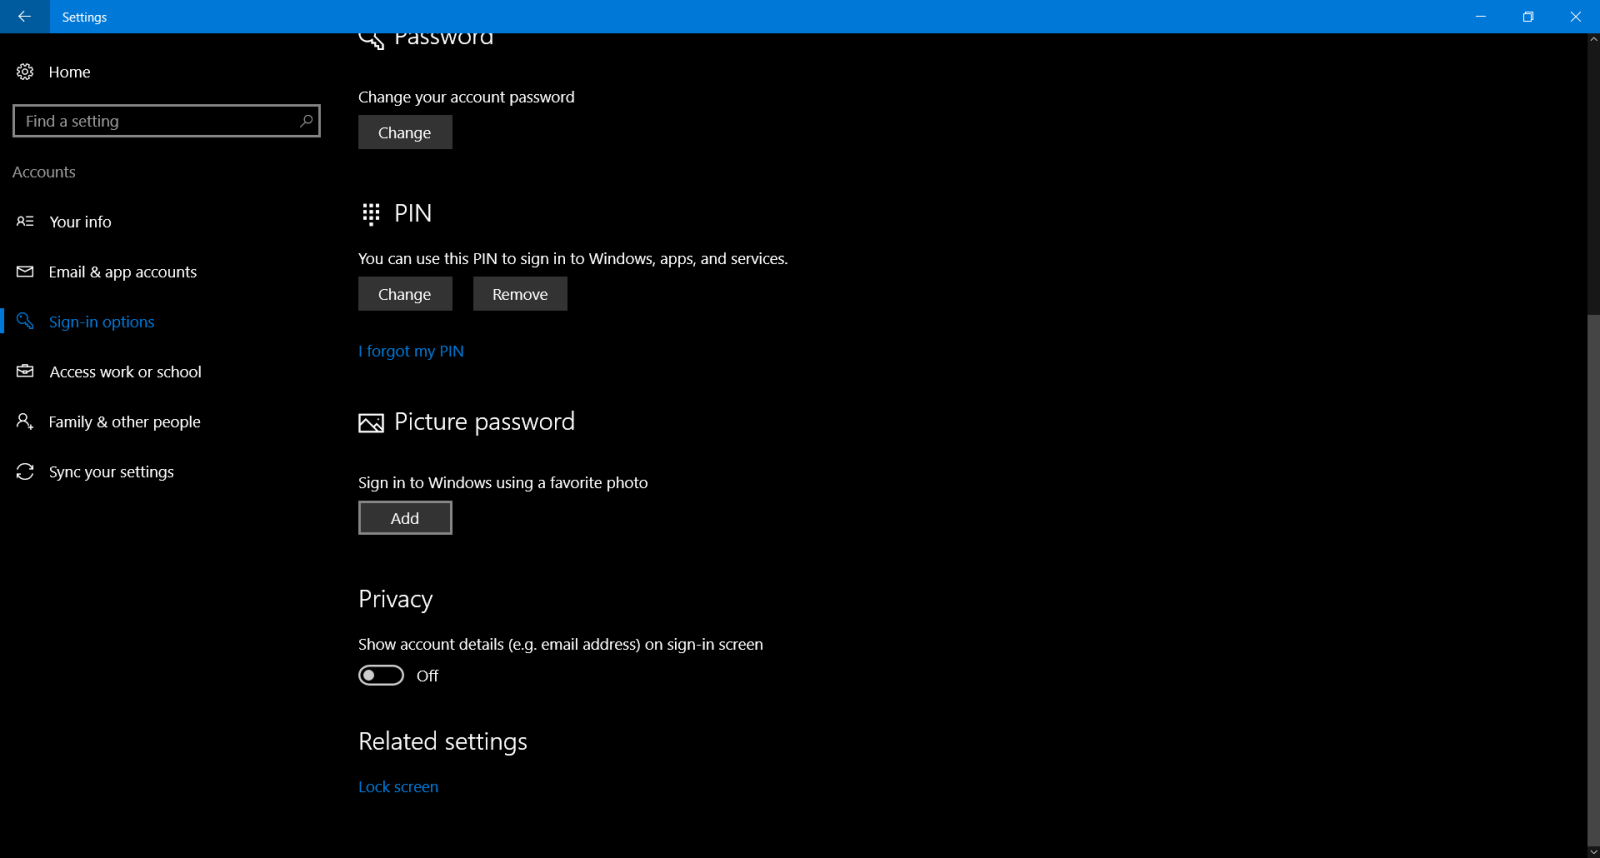Click inside the Find a setting box

point(160,120)
